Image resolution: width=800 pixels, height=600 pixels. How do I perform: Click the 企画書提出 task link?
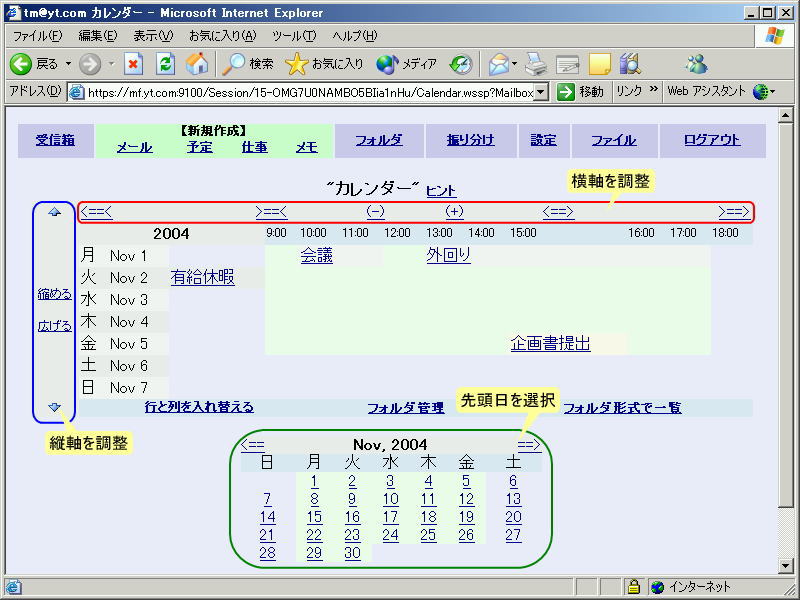(x=550, y=344)
